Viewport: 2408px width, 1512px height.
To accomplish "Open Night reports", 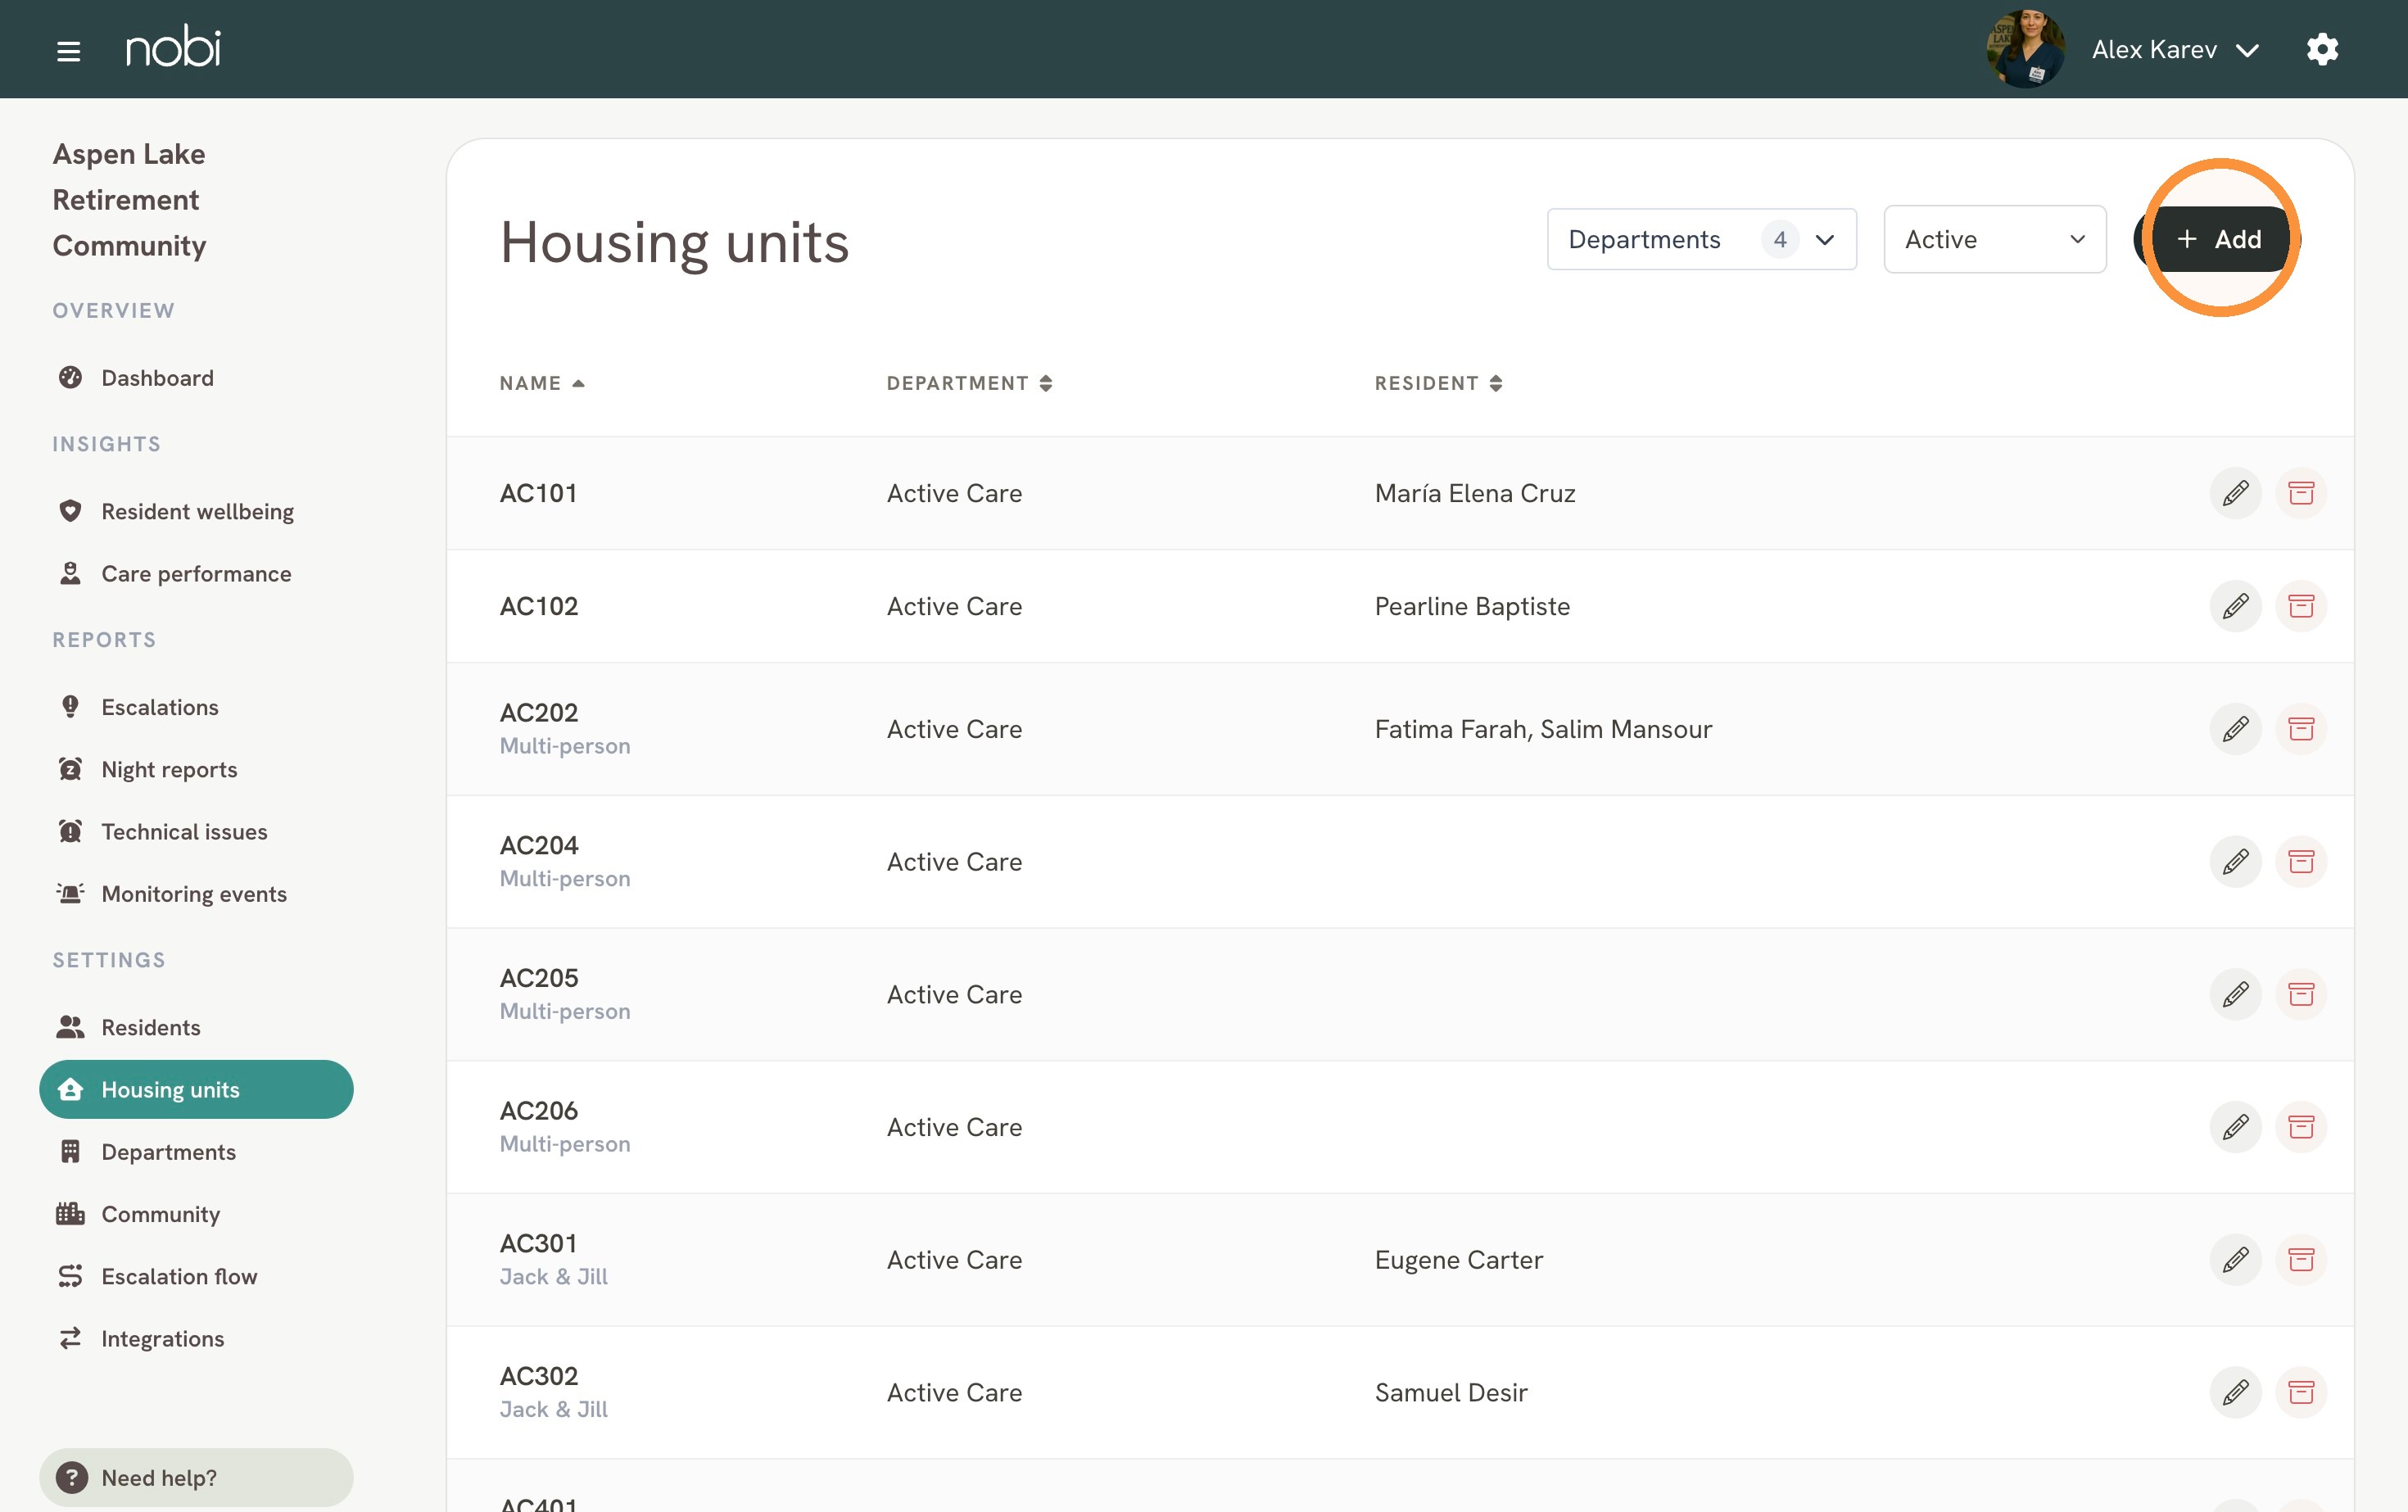I will point(196,769).
